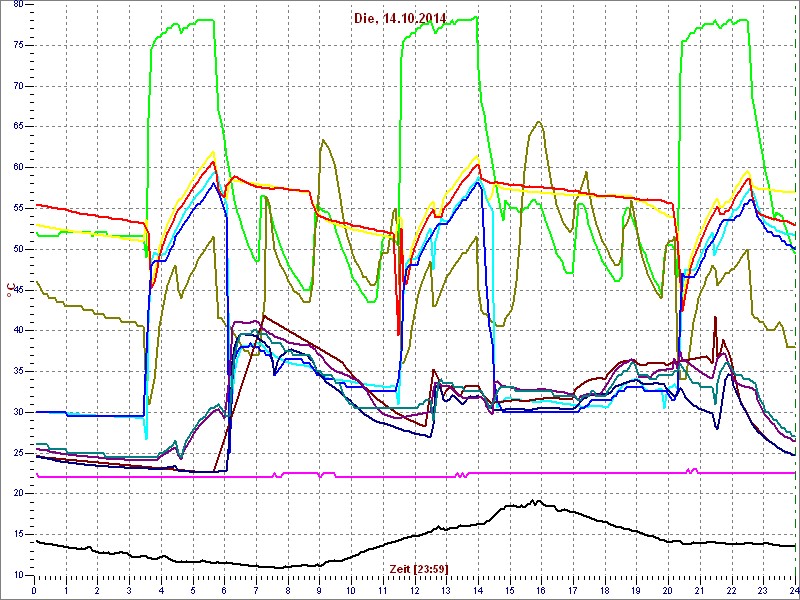The width and height of the screenshot is (800, 600).
Task: Click hour '13' on the time axis
Action: coord(446,591)
